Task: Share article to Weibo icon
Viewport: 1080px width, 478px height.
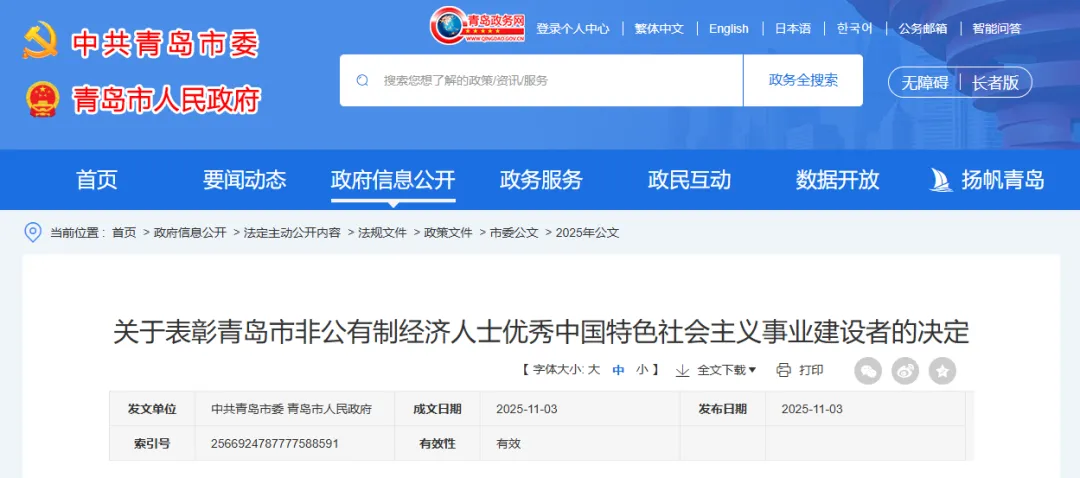Action: click(x=905, y=371)
